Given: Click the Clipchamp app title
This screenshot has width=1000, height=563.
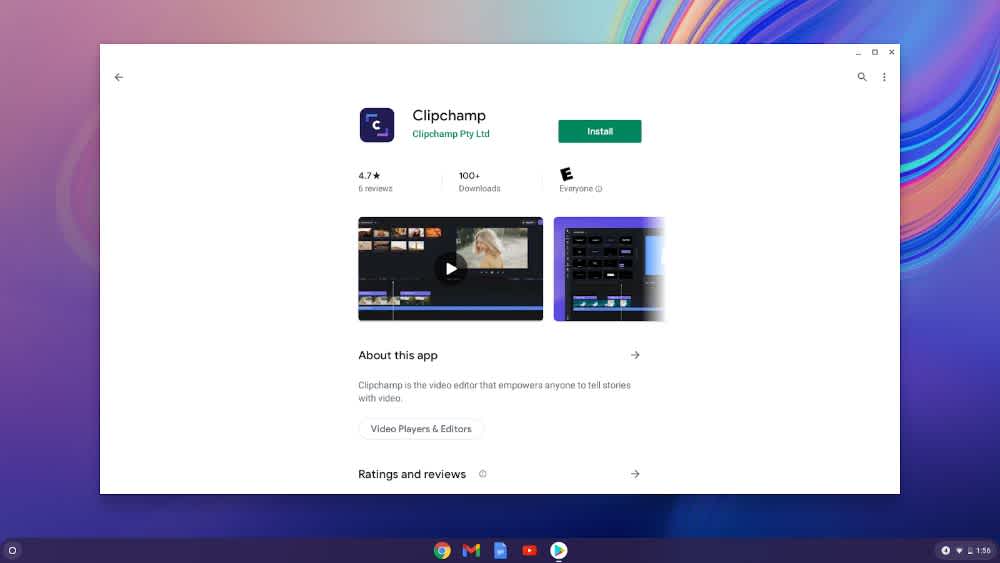Looking at the screenshot, I should tap(449, 115).
